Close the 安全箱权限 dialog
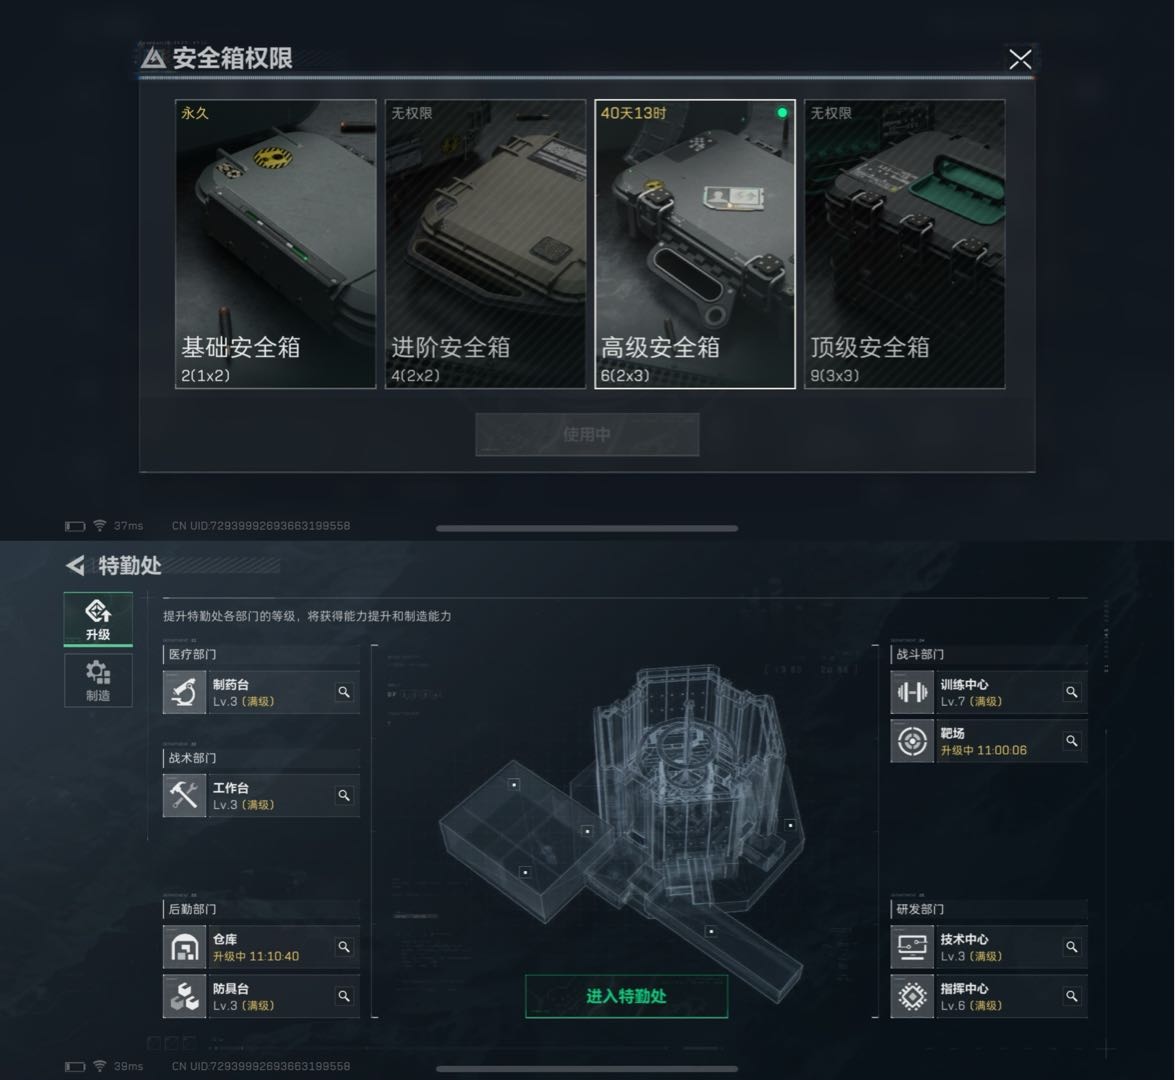1175x1080 pixels. coord(1020,59)
